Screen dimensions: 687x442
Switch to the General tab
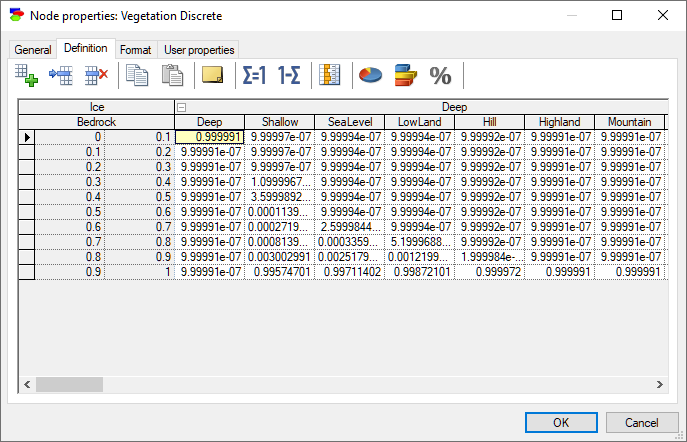point(33,50)
